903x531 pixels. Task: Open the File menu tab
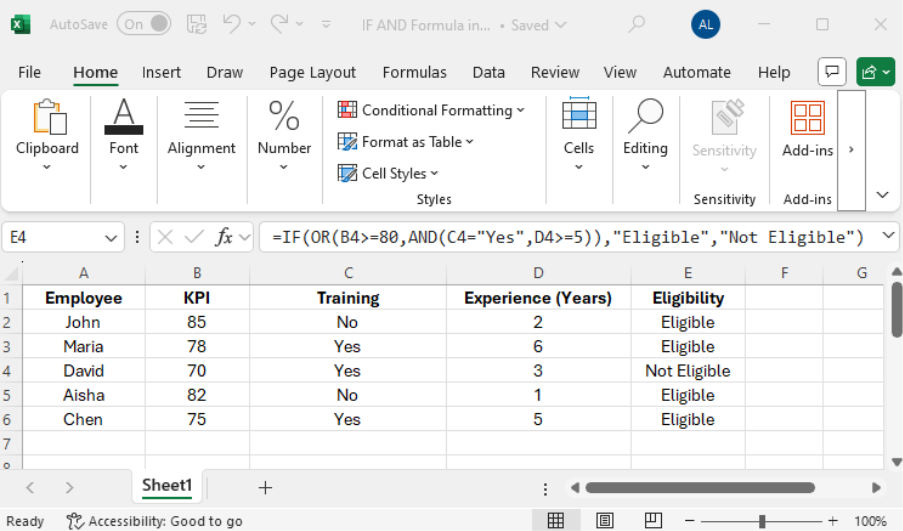point(29,73)
